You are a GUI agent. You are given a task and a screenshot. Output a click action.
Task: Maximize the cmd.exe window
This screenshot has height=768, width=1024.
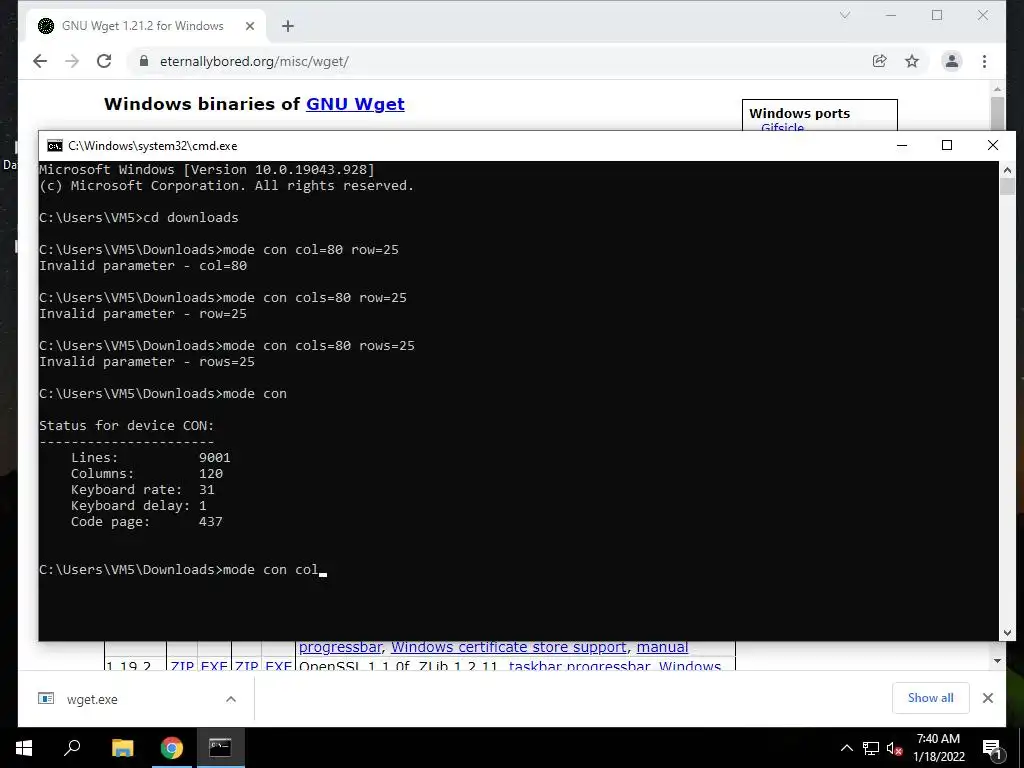(x=947, y=145)
